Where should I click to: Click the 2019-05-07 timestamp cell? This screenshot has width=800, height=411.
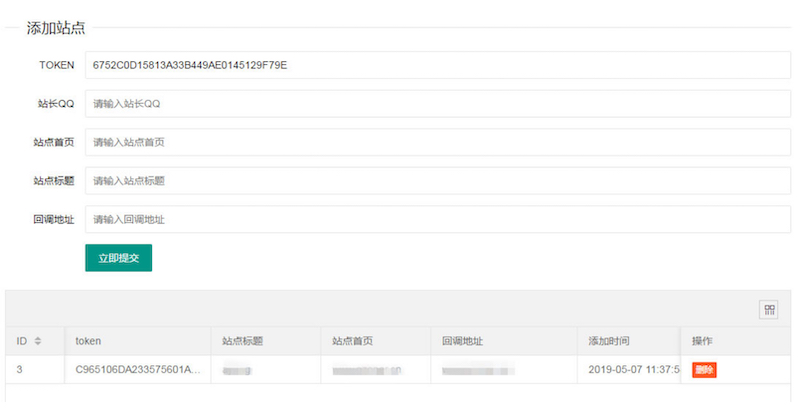[x=632, y=370]
